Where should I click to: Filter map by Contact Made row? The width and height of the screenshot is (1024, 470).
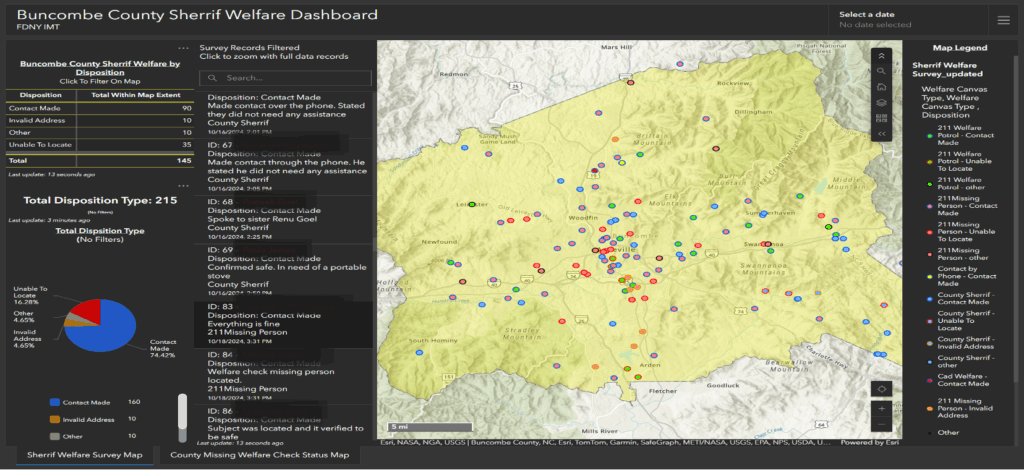(100, 108)
